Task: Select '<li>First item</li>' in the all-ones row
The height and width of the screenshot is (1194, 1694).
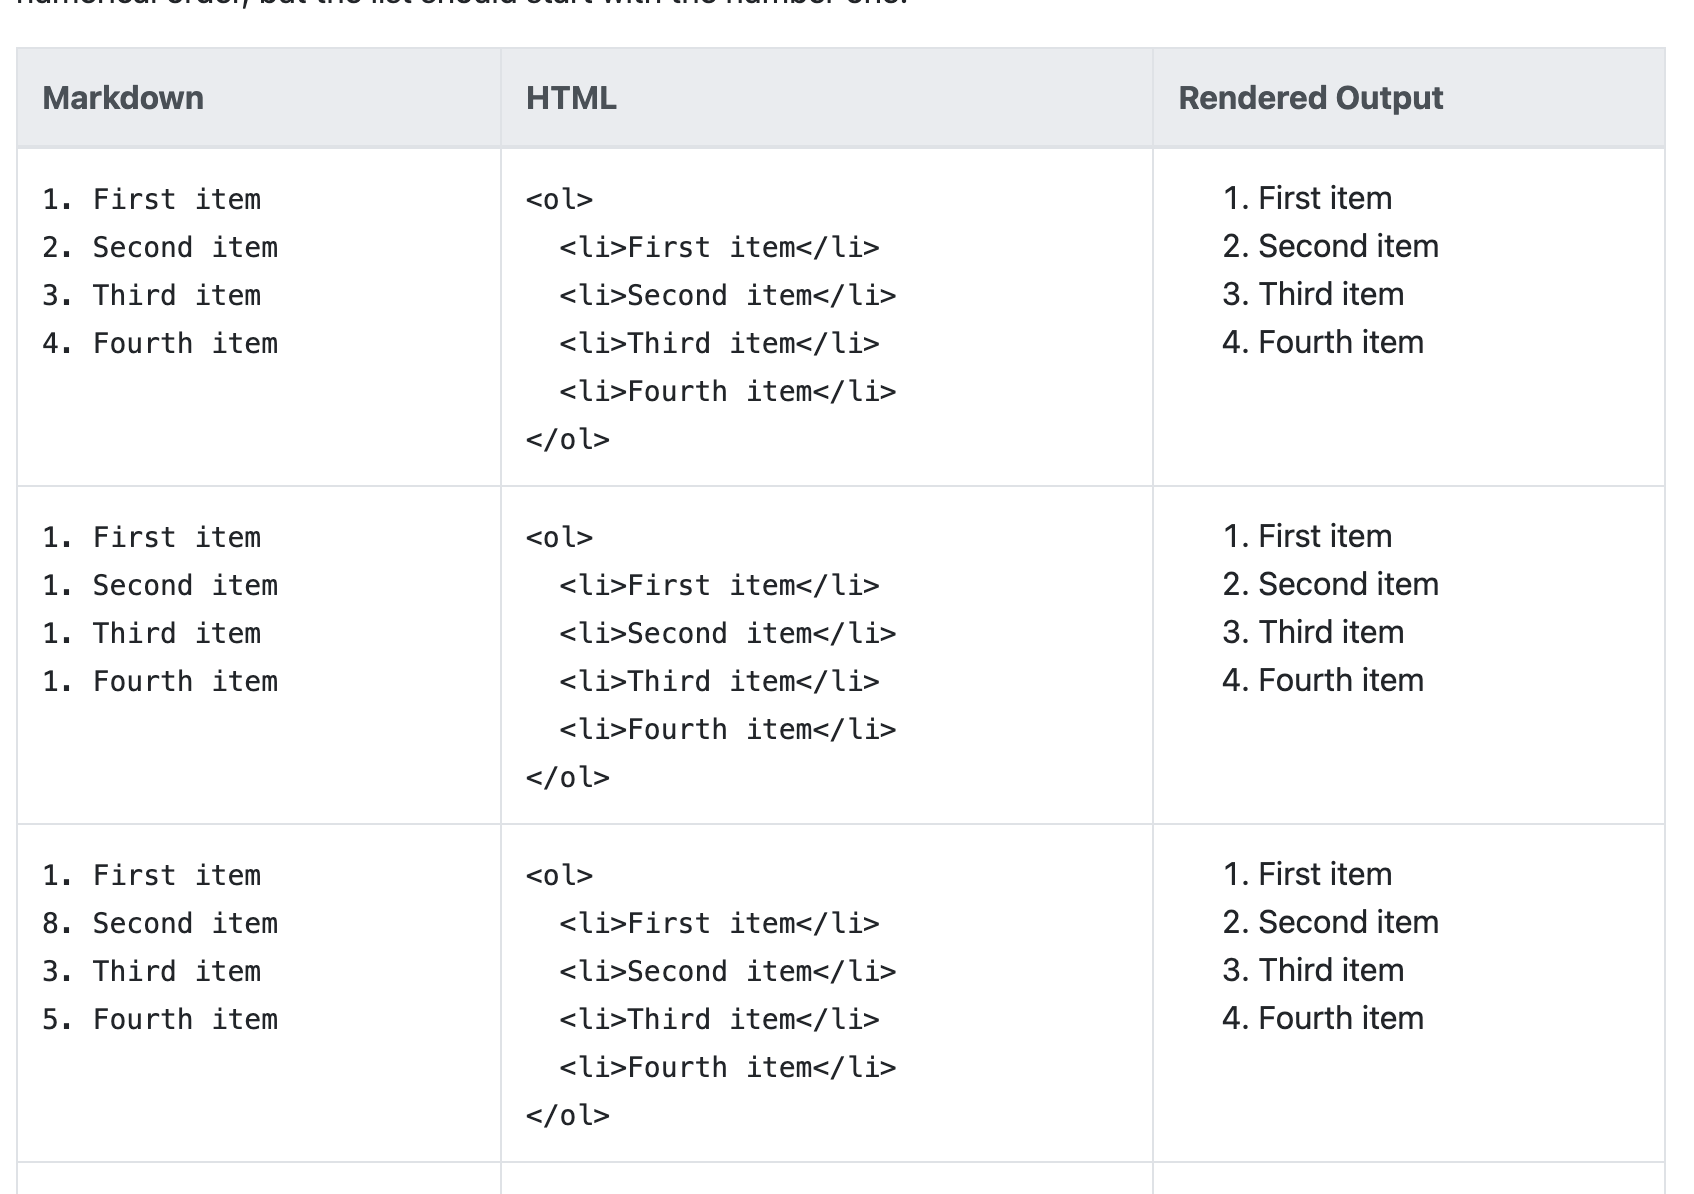Action: pyautogui.click(x=720, y=585)
